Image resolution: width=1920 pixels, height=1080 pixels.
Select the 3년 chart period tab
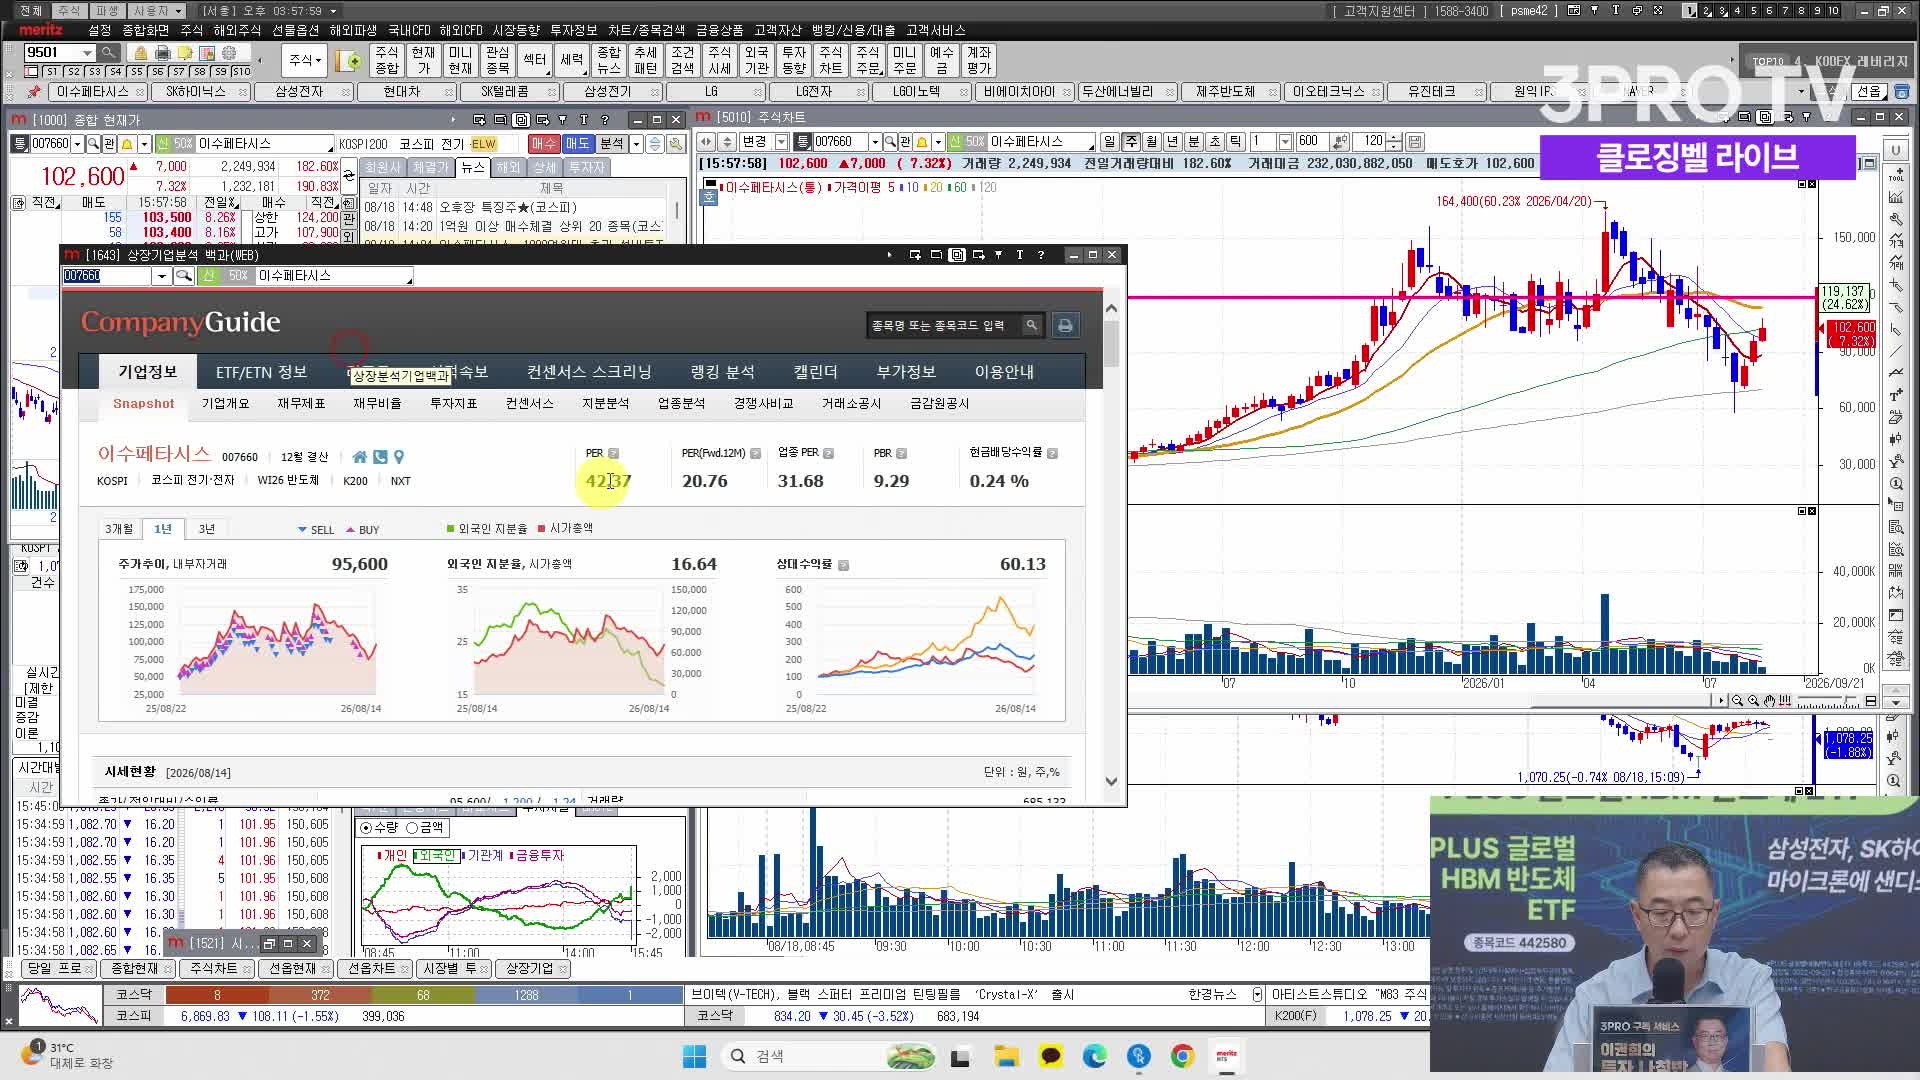[206, 529]
